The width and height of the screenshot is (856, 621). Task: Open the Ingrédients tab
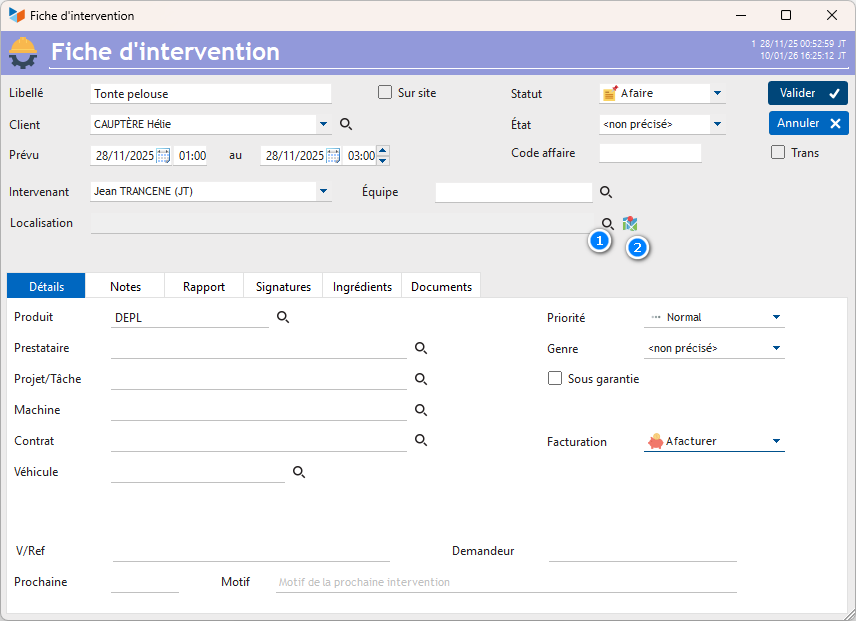click(363, 286)
